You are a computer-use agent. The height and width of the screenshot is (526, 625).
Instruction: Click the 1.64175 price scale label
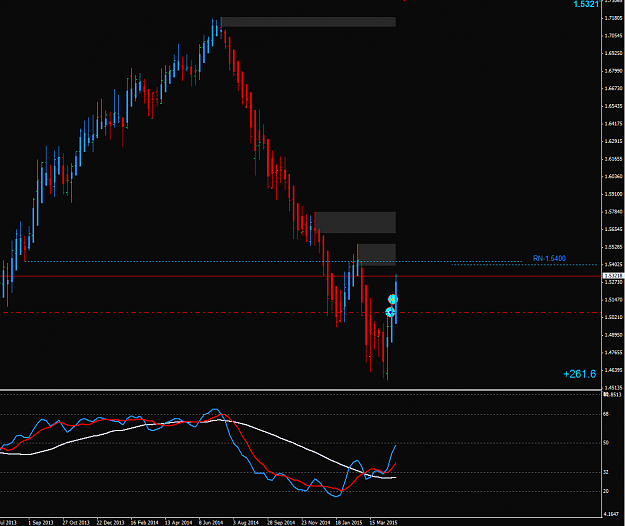tap(613, 124)
